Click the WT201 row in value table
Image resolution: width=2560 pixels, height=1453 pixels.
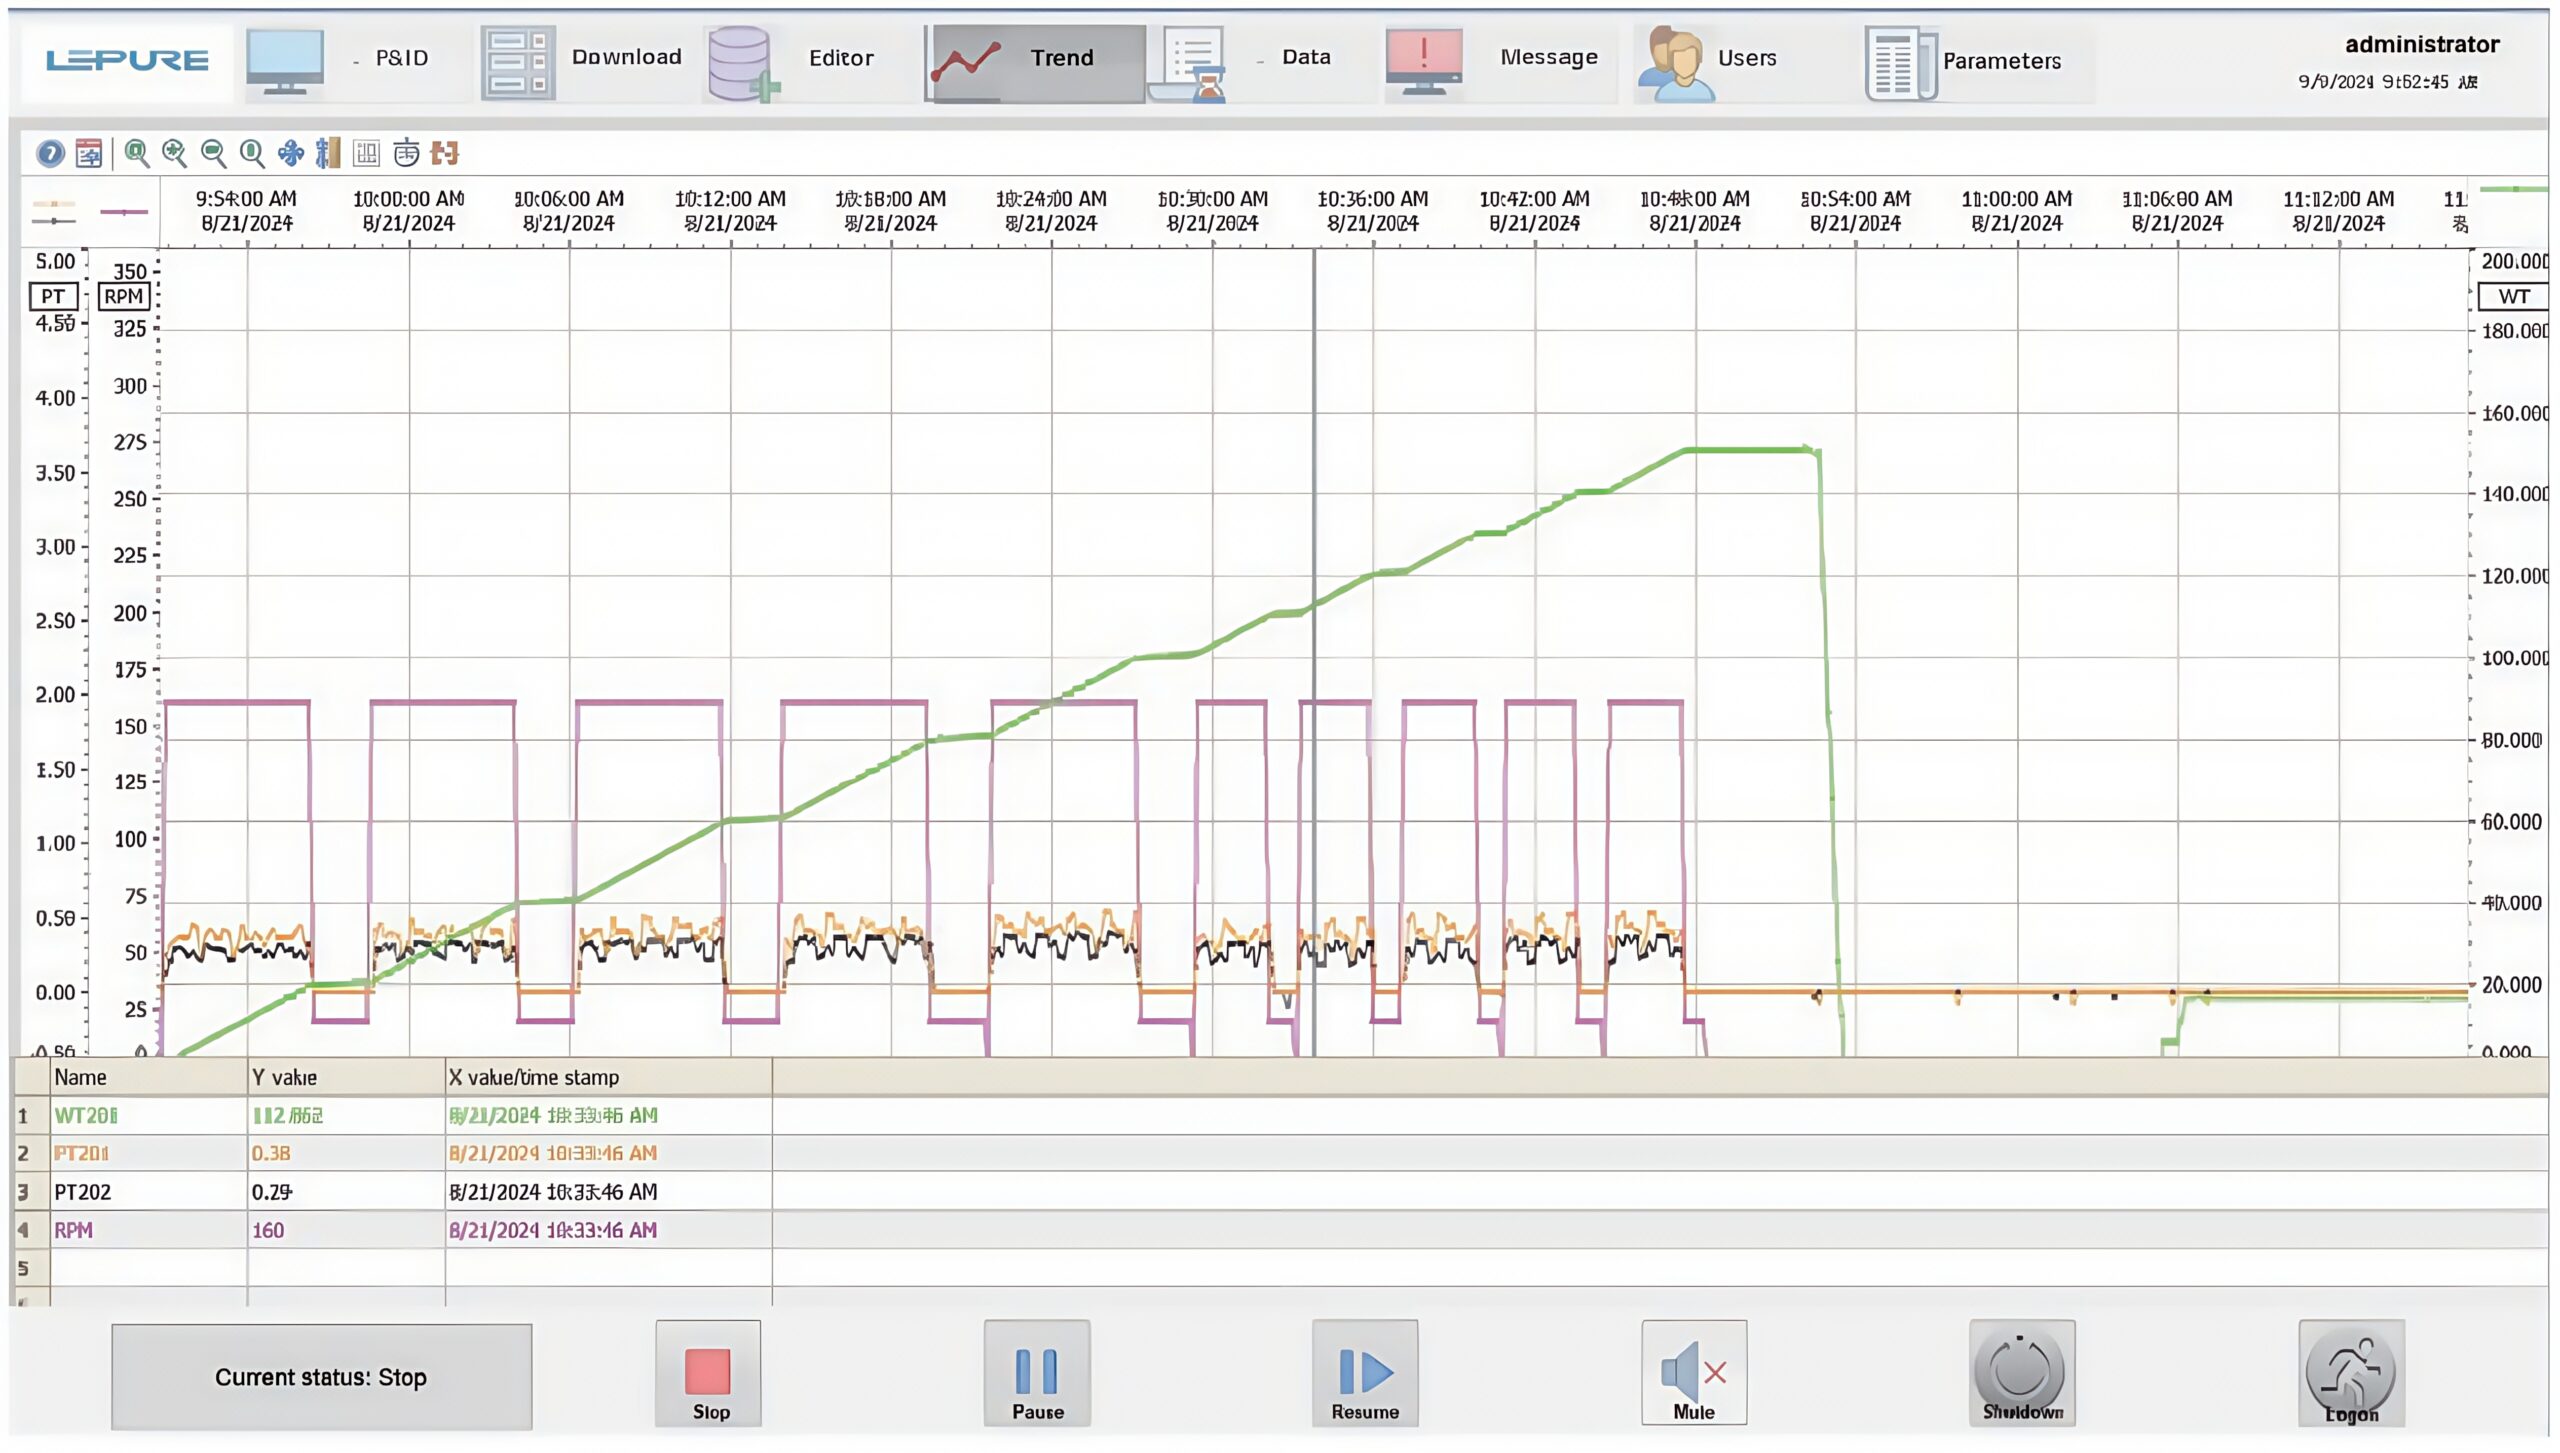86,1115
